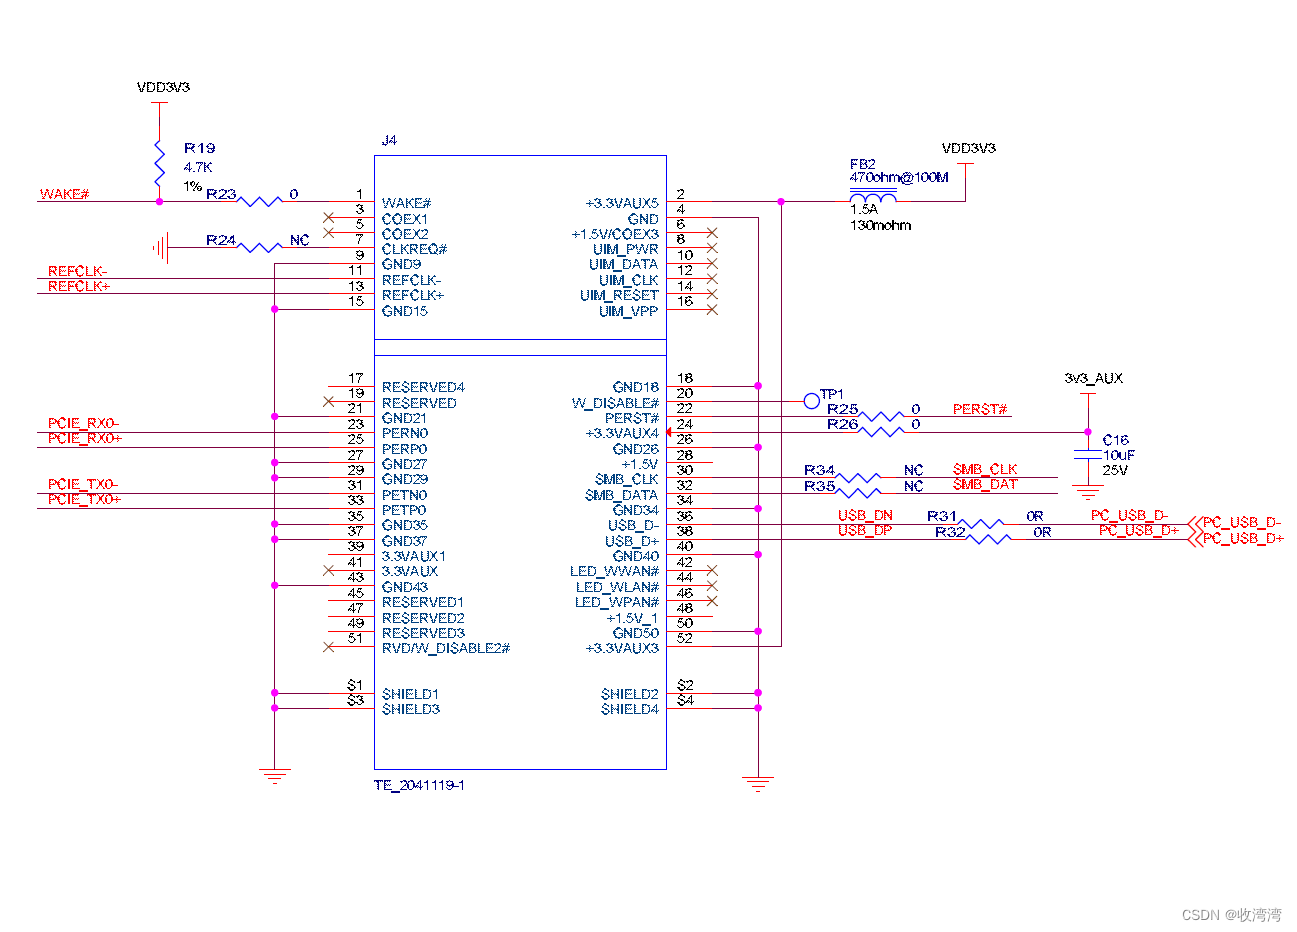
Task: Click the ground symbol beside R24
Action: 160,247
